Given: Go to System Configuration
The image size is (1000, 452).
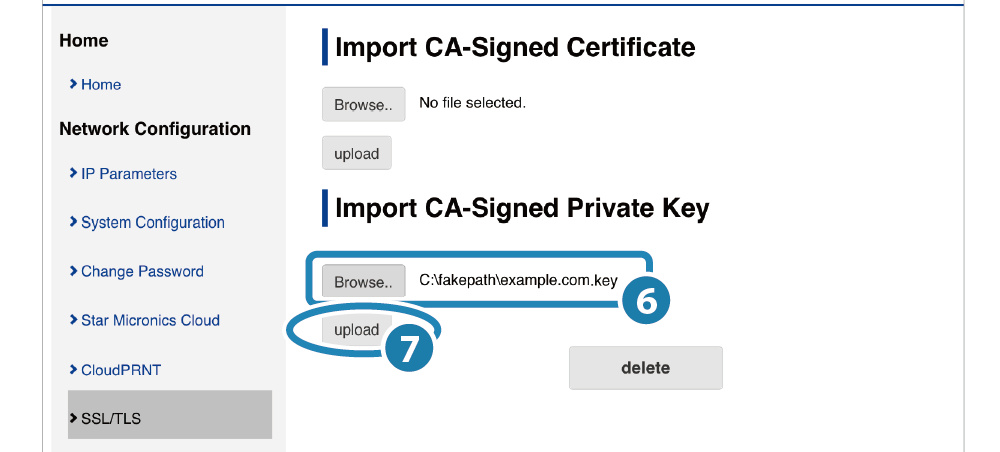Looking at the screenshot, I should tap(153, 223).
